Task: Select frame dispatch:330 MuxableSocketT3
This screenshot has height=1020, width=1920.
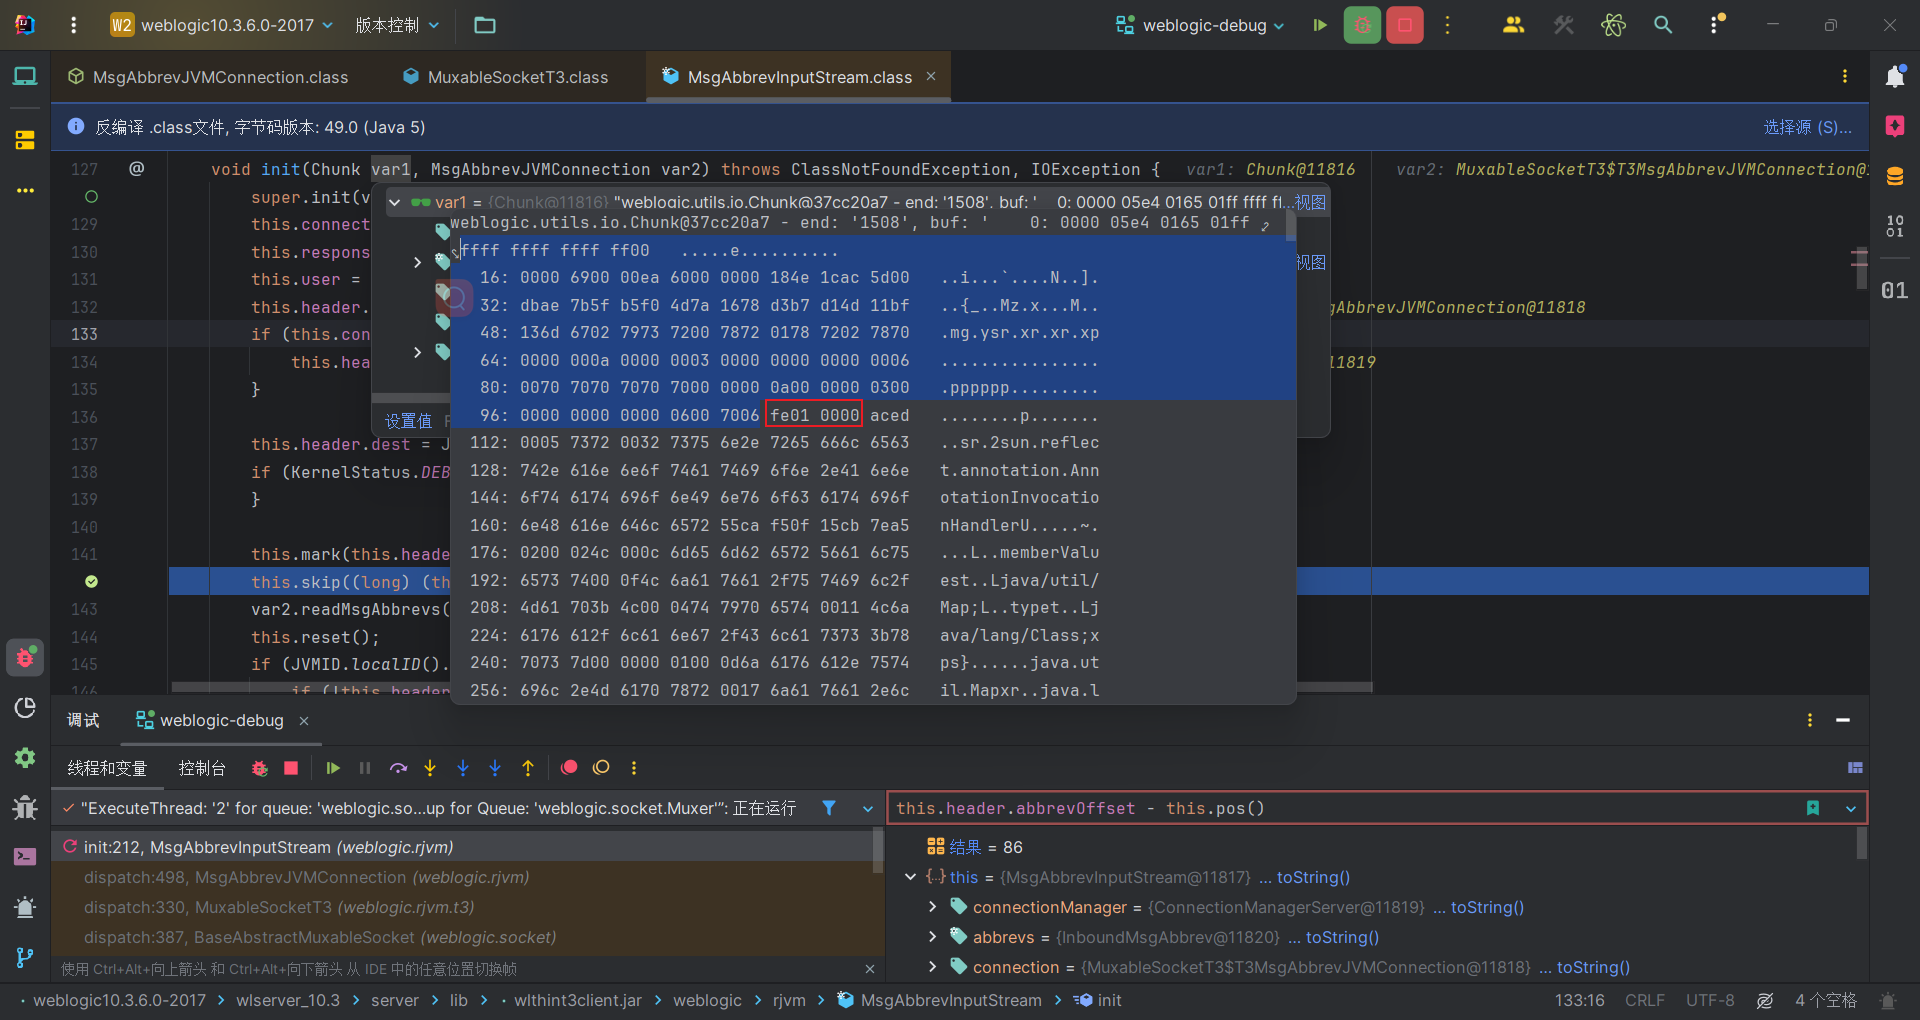Action: [x=279, y=907]
